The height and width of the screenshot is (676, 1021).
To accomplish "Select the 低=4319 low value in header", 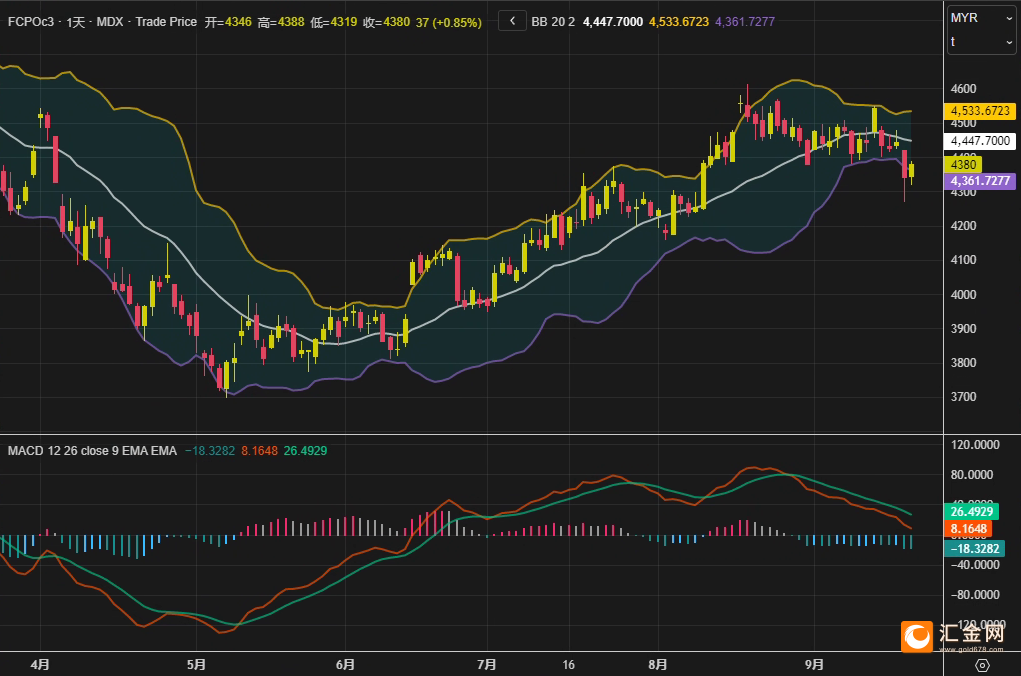I will coord(333,22).
